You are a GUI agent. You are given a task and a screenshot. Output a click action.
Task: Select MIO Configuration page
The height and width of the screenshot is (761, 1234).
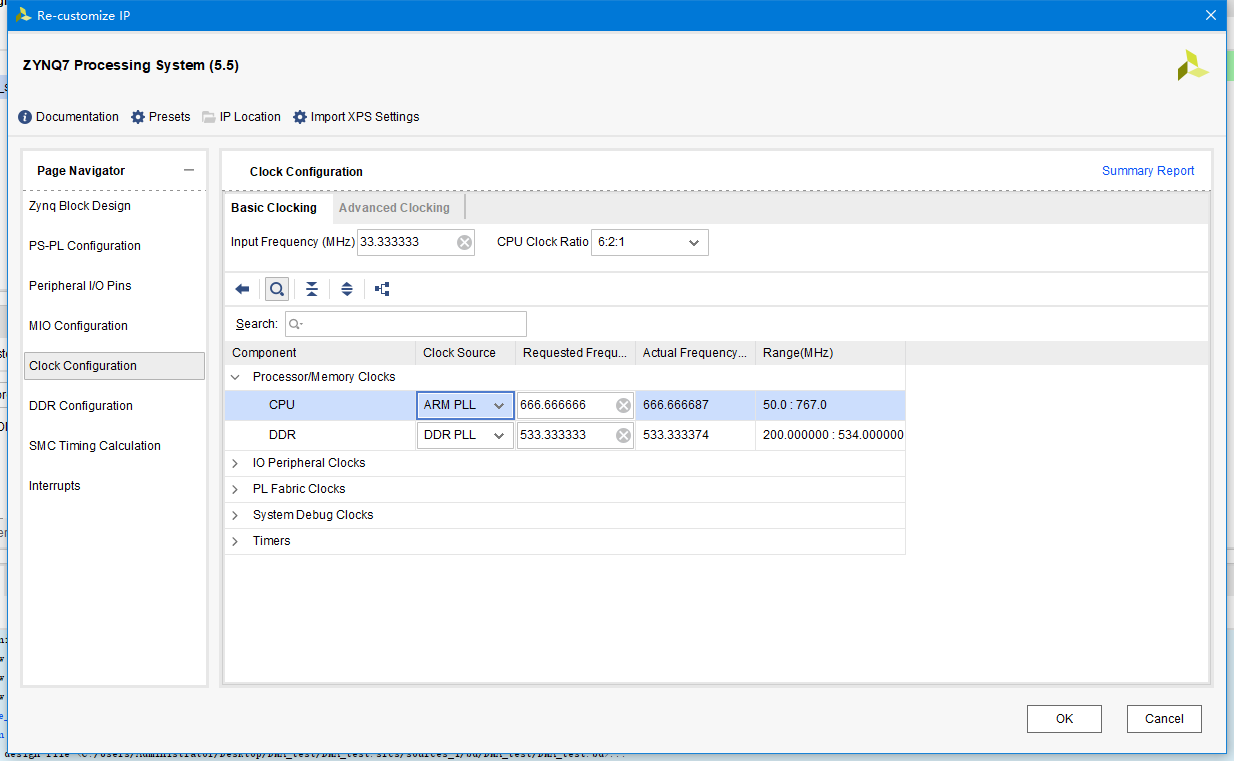tap(78, 326)
